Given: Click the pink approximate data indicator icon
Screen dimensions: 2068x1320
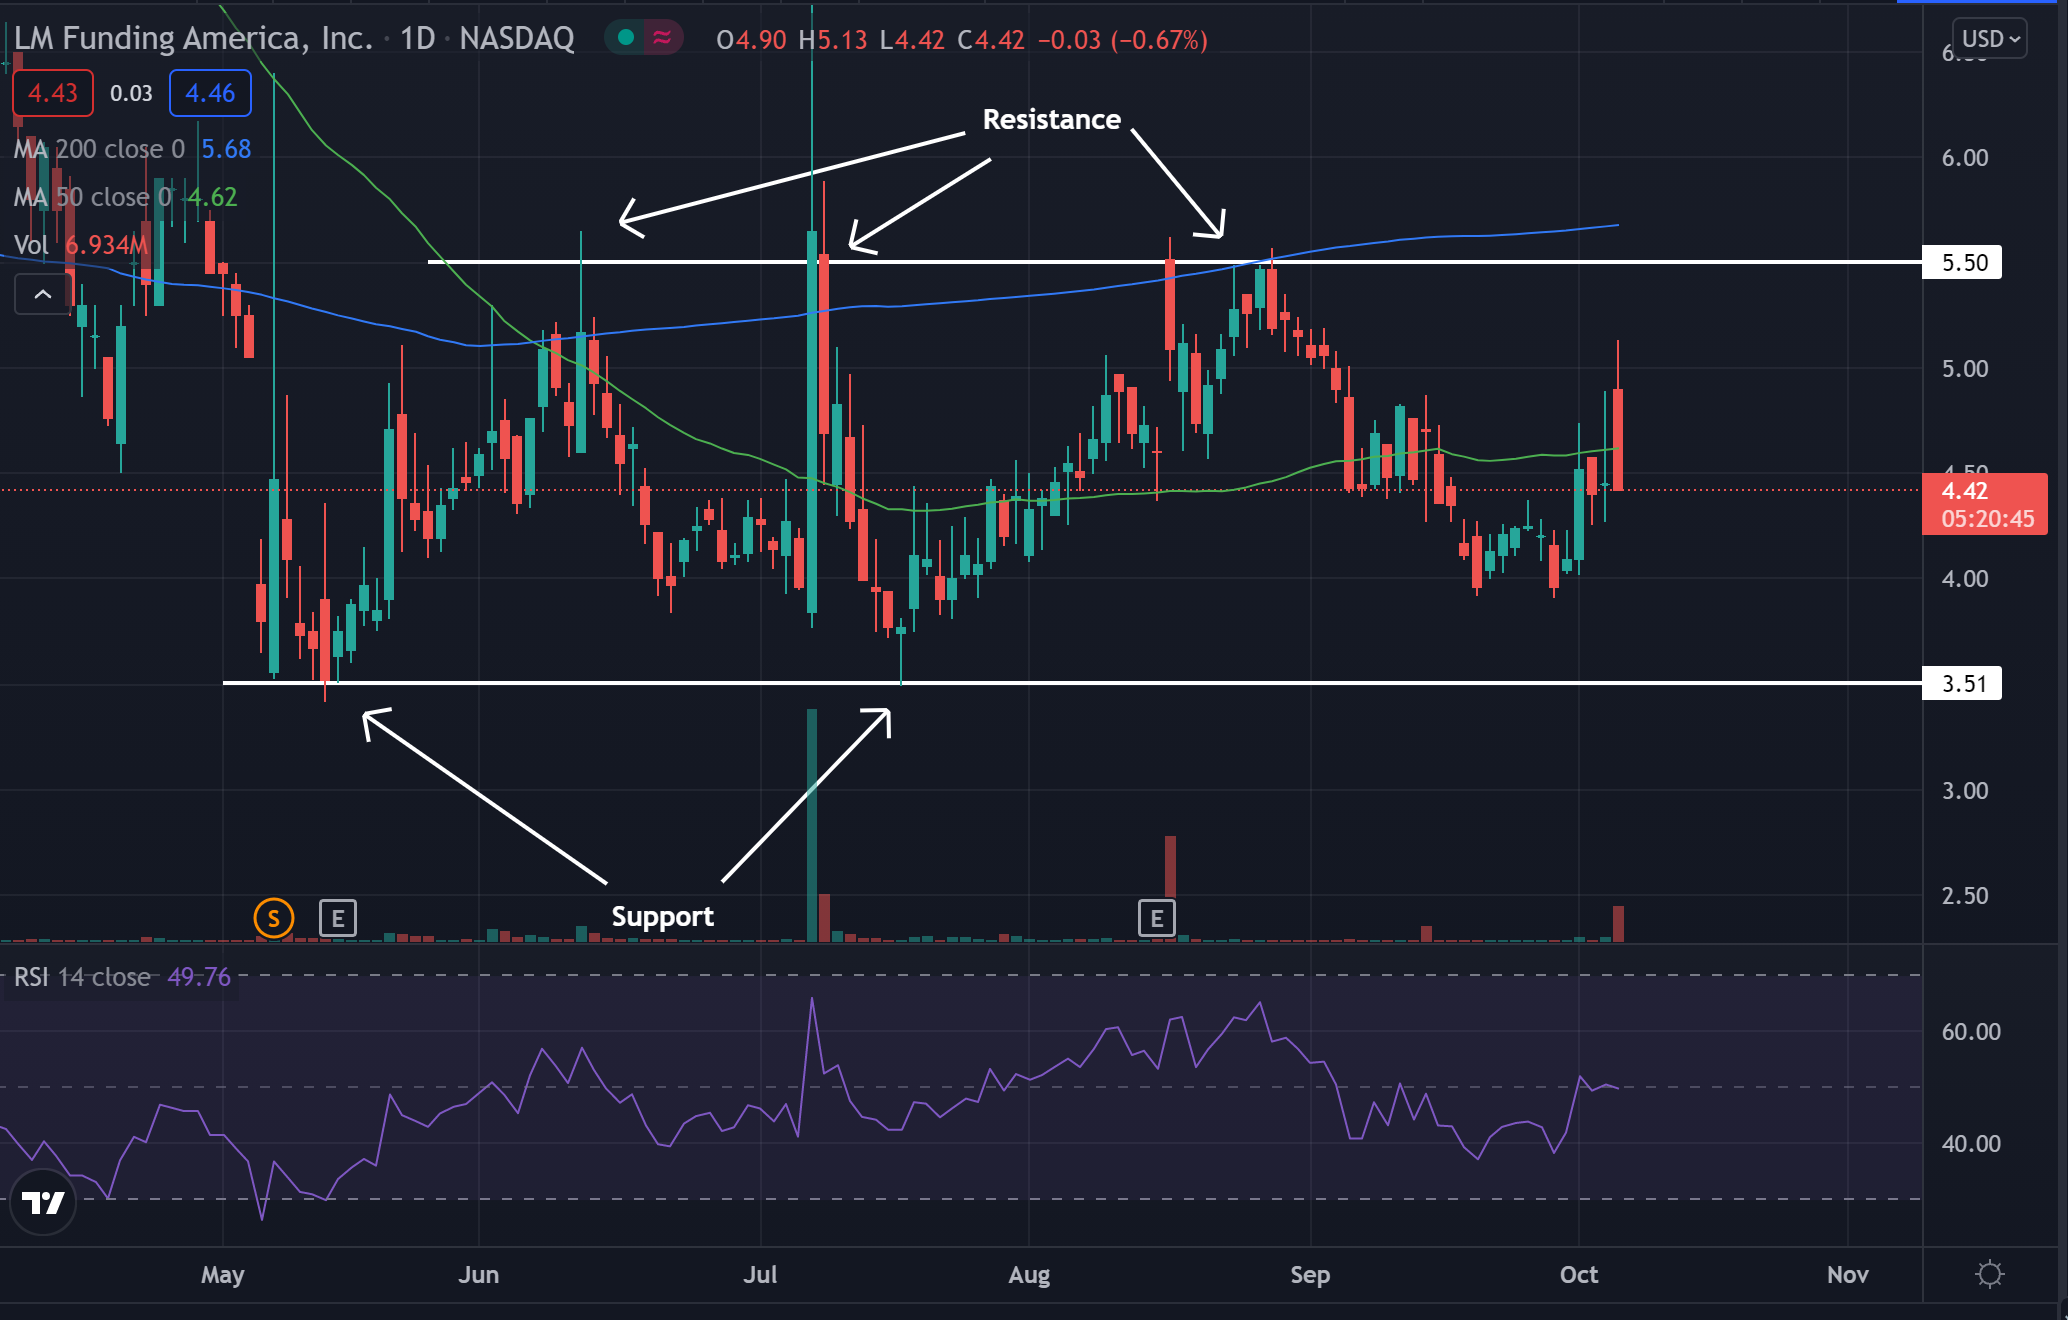Looking at the screenshot, I should (x=662, y=38).
